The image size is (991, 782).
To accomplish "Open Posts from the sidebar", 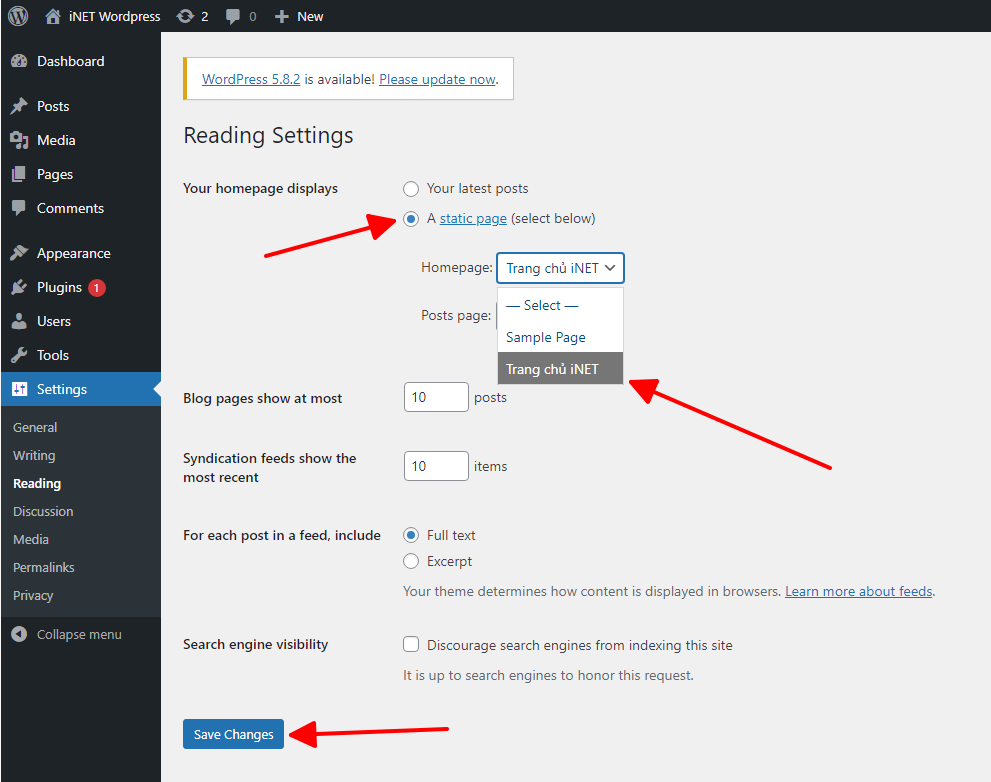I will coord(53,106).
